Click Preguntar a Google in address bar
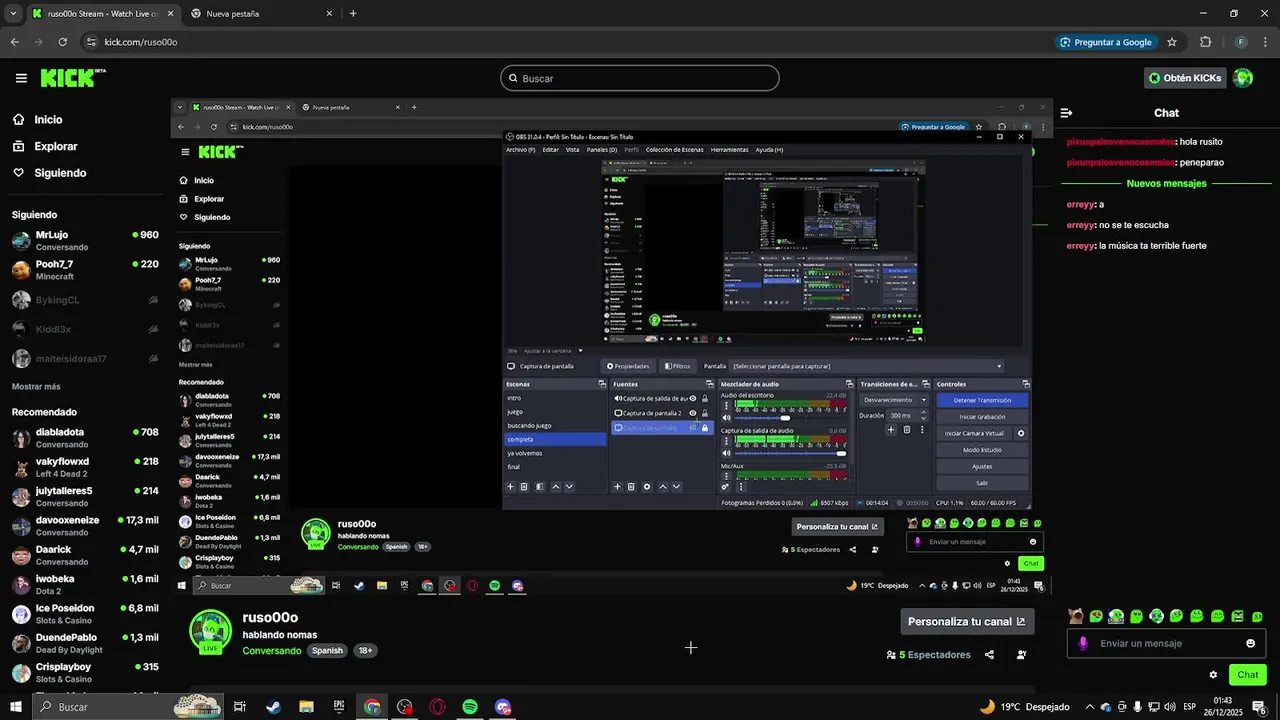Image resolution: width=1280 pixels, height=720 pixels. [x=1106, y=42]
